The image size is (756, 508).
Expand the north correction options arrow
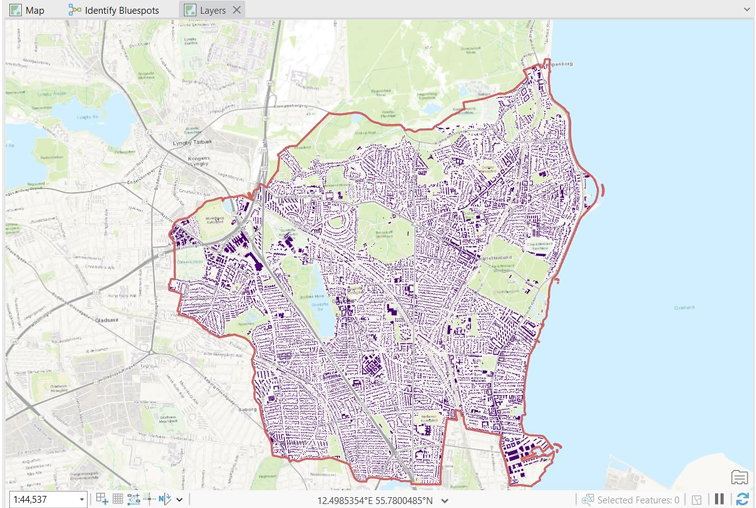pos(179,499)
